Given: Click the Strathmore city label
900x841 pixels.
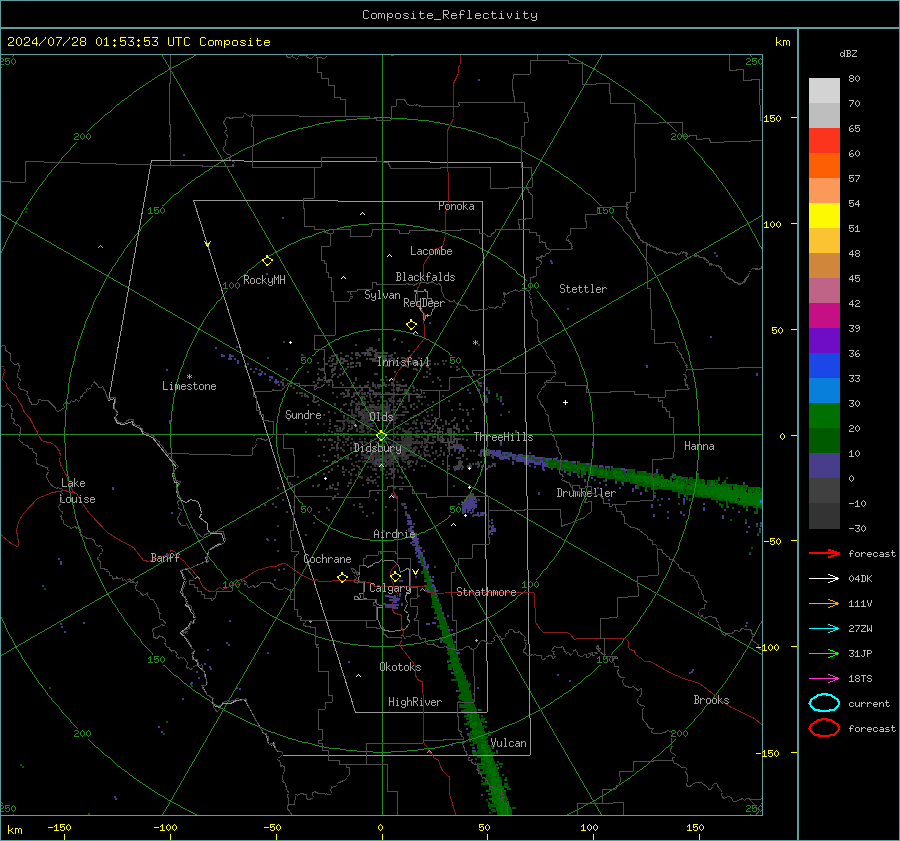Looking at the screenshot, I should coord(486,592).
